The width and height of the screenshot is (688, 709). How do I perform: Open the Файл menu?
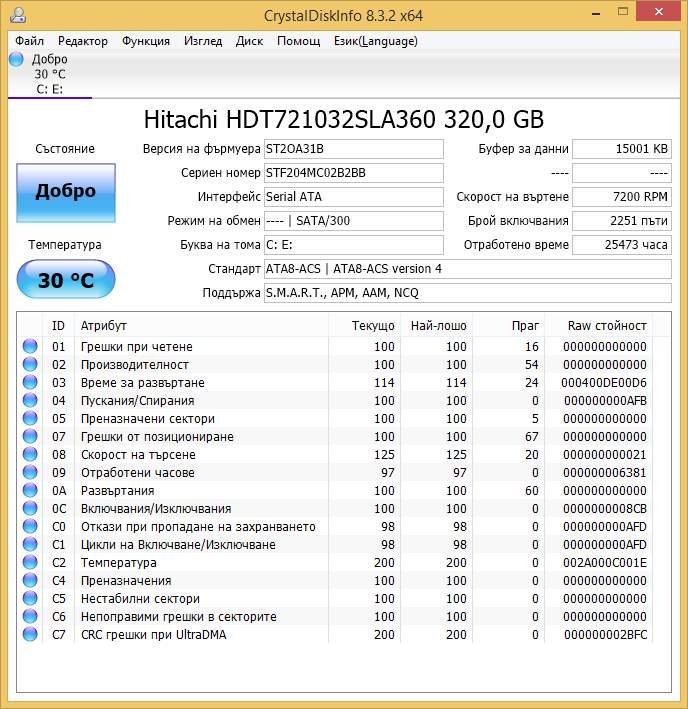[x=29, y=41]
